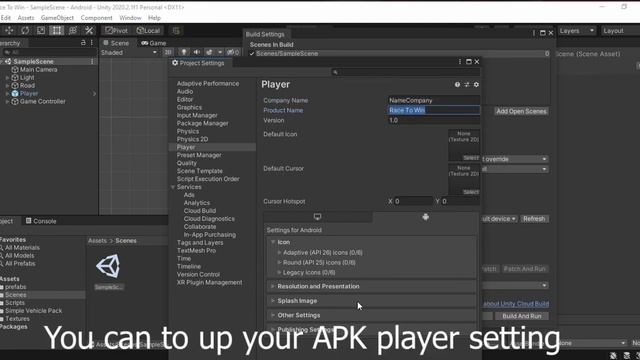Toggle Scenes/SampleScene build checkbox
This screenshot has width=640, height=360.
(x=252, y=53)
